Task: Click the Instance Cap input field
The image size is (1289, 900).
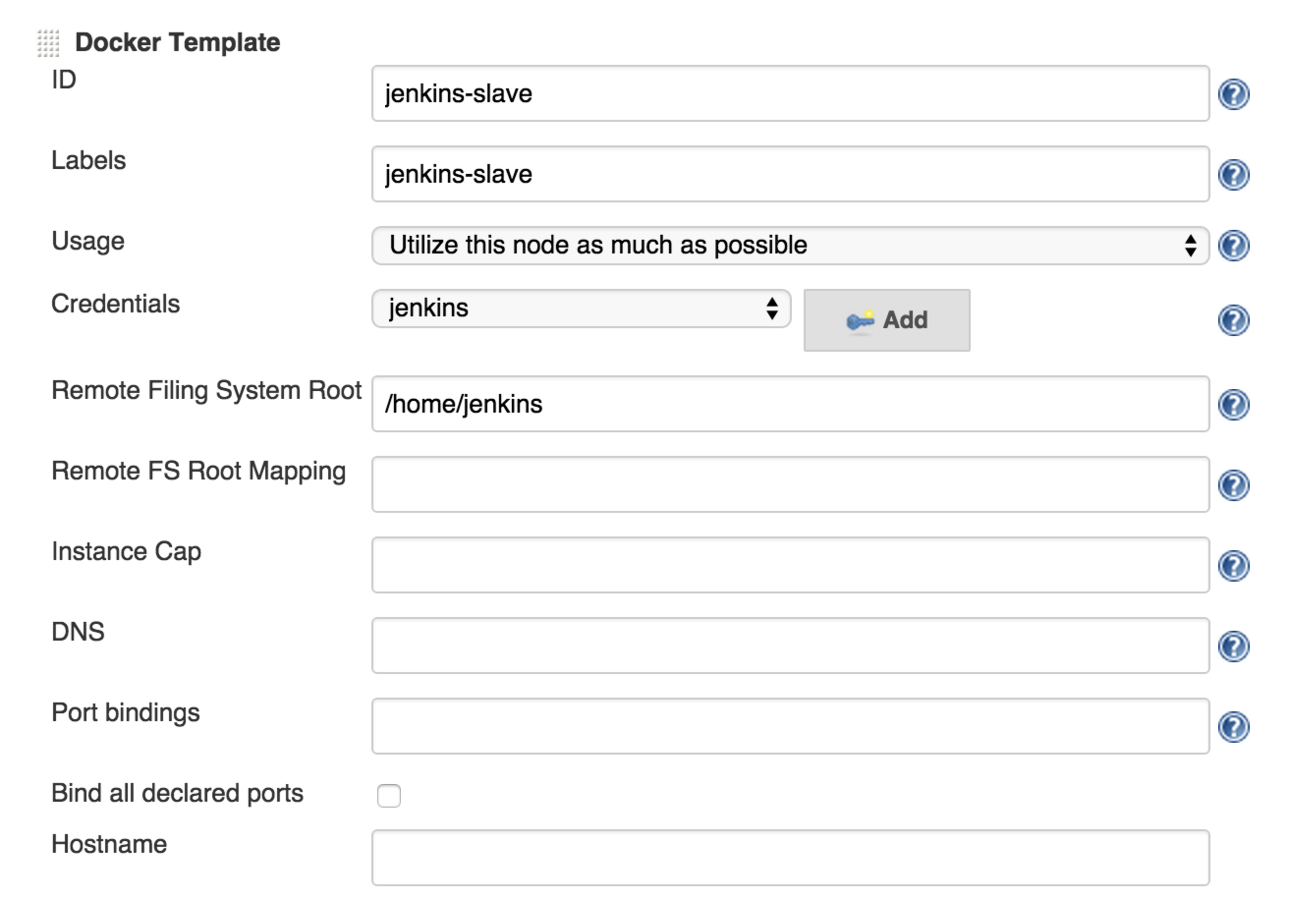Action: [x=790, y=565]
